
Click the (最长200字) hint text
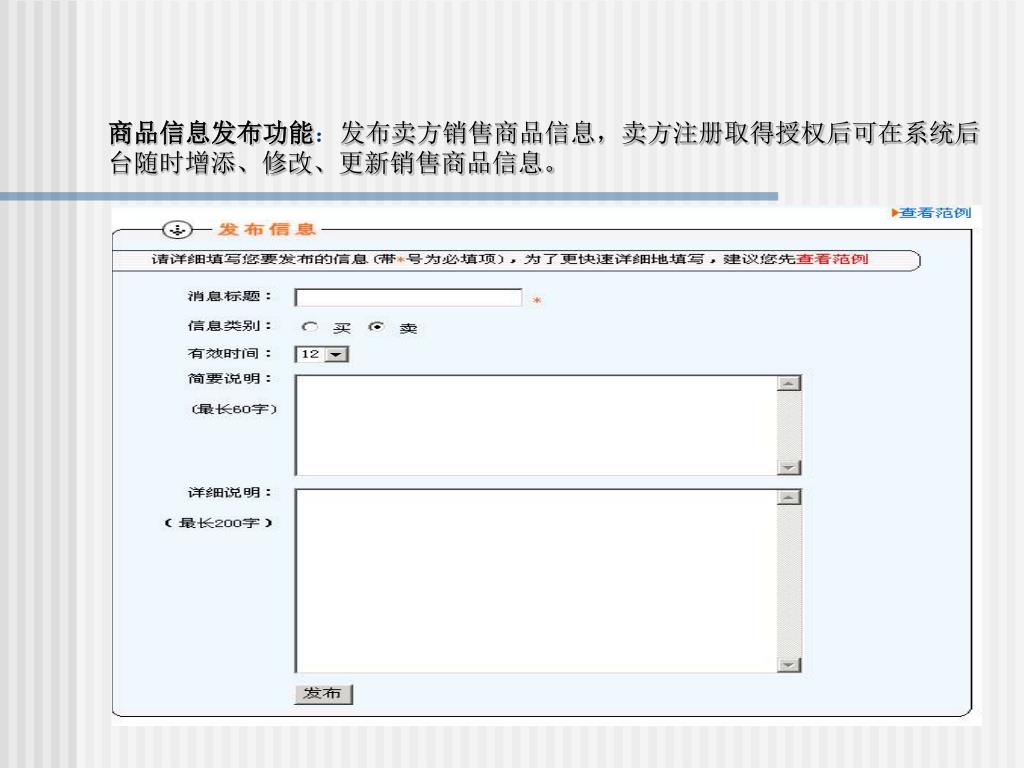219,523
